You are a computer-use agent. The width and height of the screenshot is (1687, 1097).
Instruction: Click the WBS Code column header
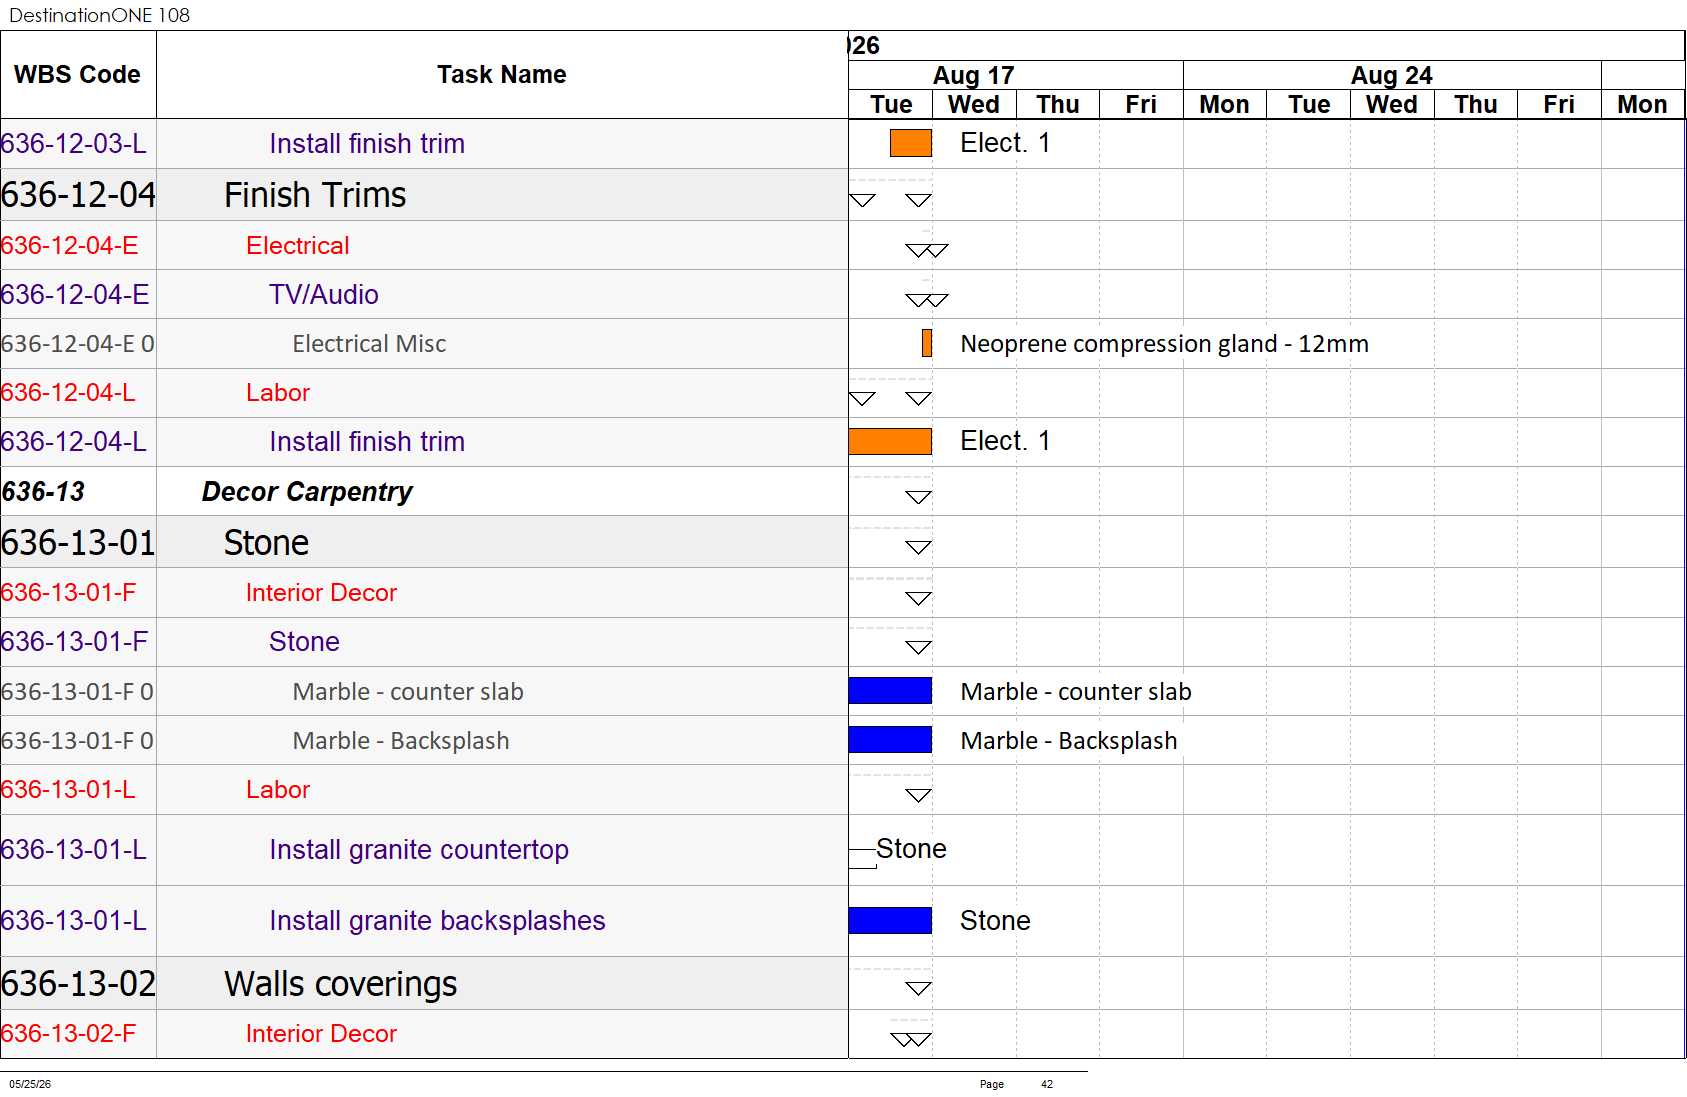77,75
